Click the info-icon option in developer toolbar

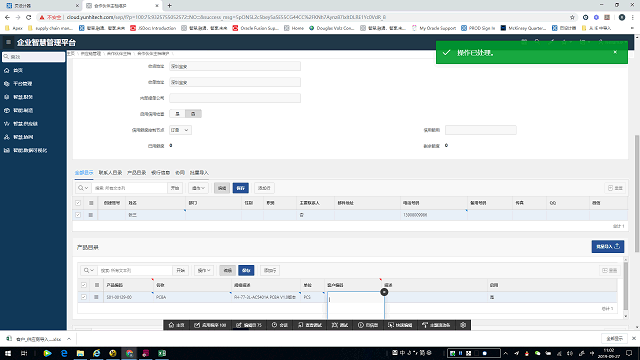click(x=368, y=325)
